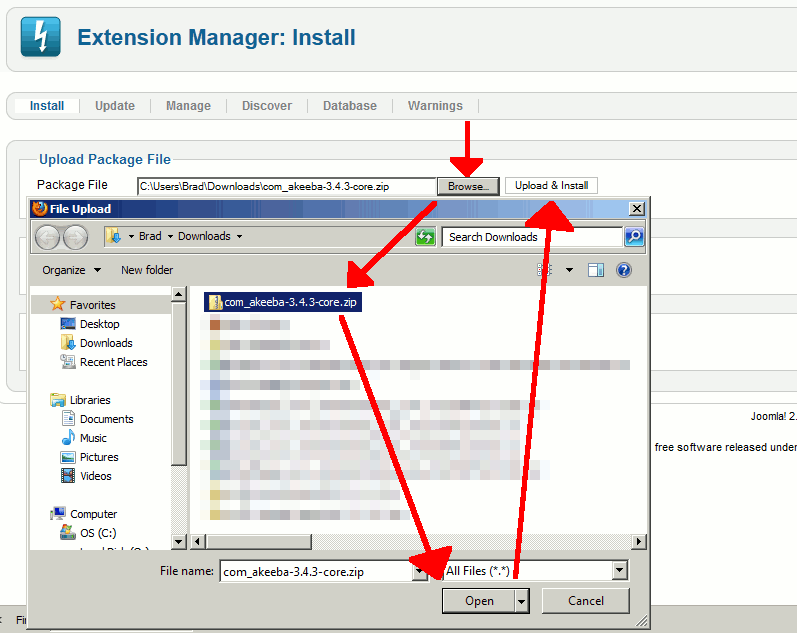This screenshot has width=797, height=633.
Task: Select com_akeeba-3.4.3-core.zip in the file list
Action: pos(283,302)
